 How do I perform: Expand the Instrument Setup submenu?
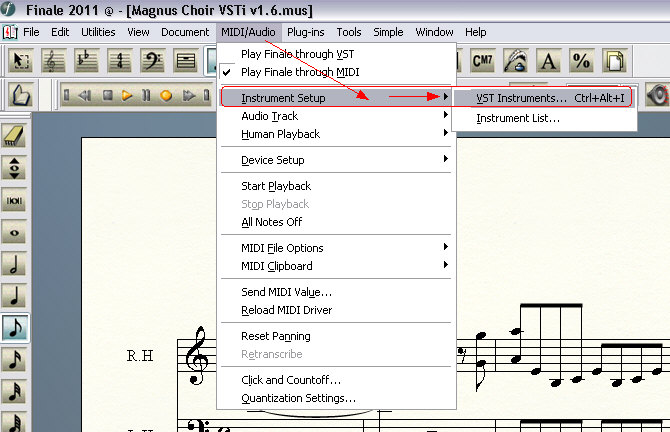[x=336, y=98]
